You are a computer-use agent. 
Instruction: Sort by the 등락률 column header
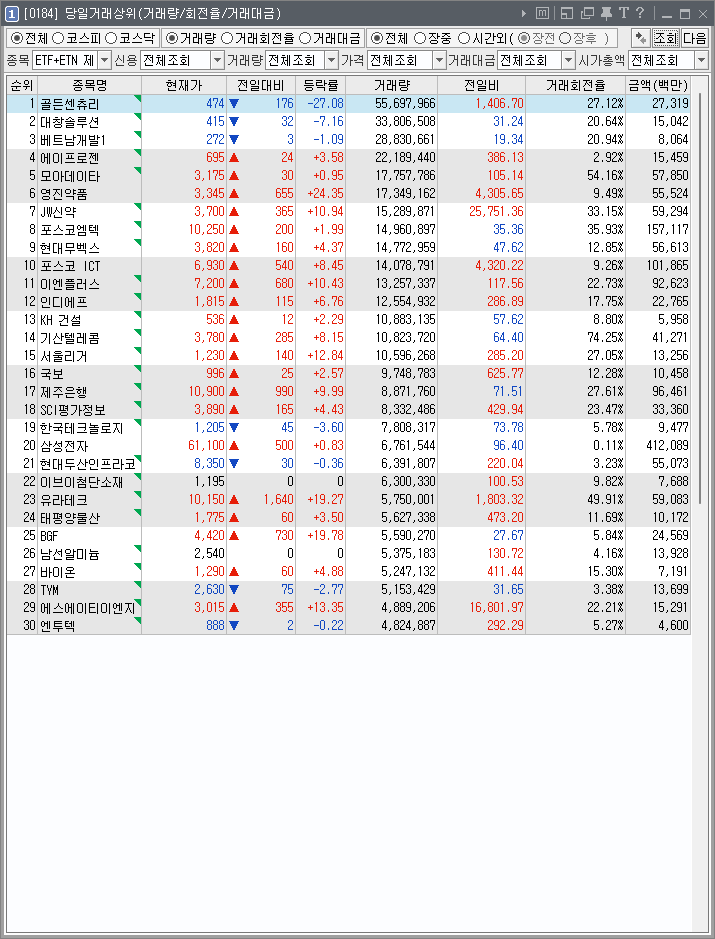point(320,85)
